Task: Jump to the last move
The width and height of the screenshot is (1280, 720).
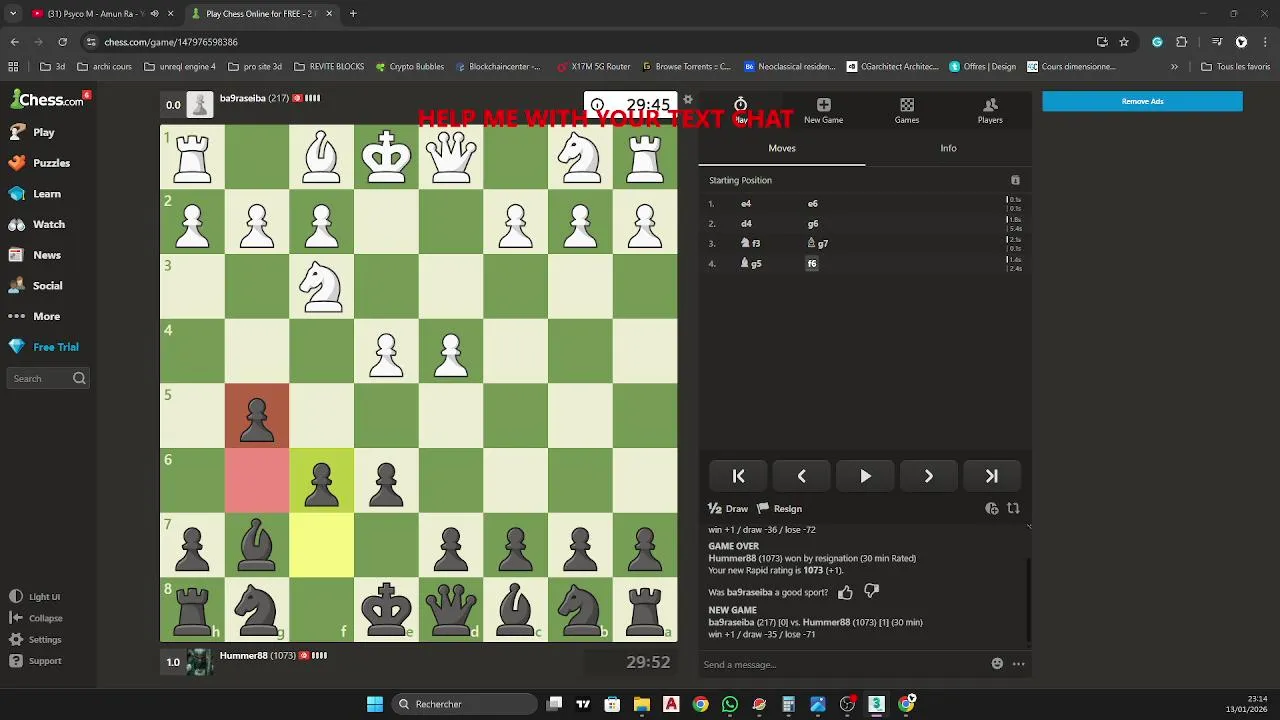Action: click(991, 476)
